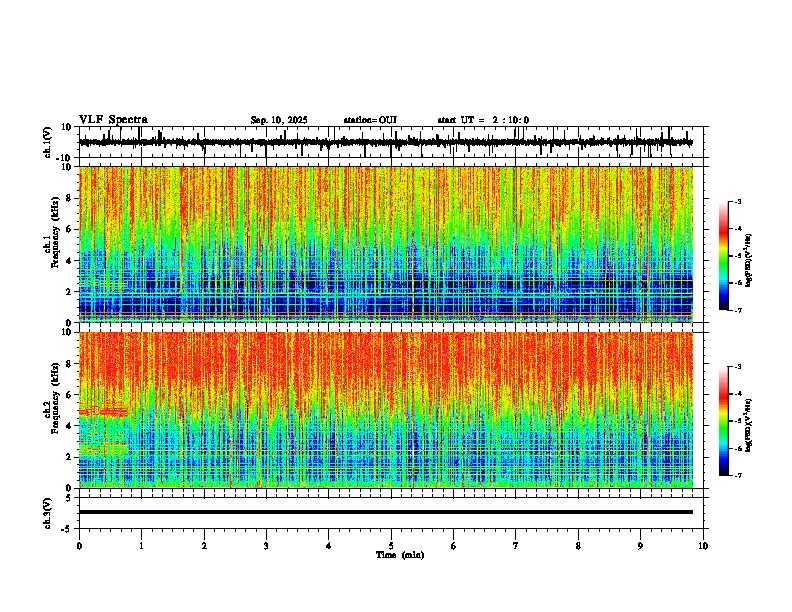The width and height of the screenshot is (792, 612).
Task: Click the ch.1 "Frequency (kHz)" axis label
Action: tap(55, 232)
